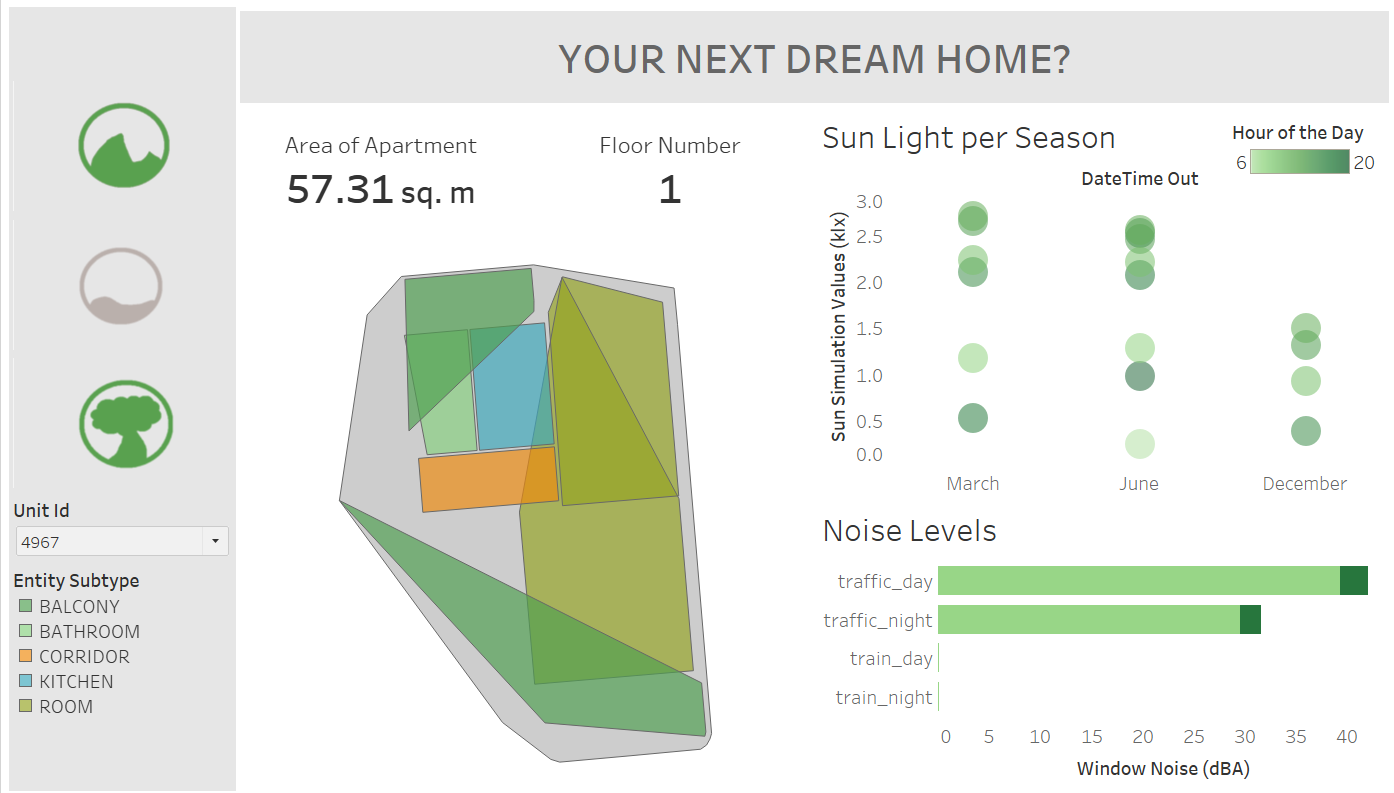This screenshot has height=793, width=1394.
Task: Open the Unit Id dropdown
Action: pos(110,541)
